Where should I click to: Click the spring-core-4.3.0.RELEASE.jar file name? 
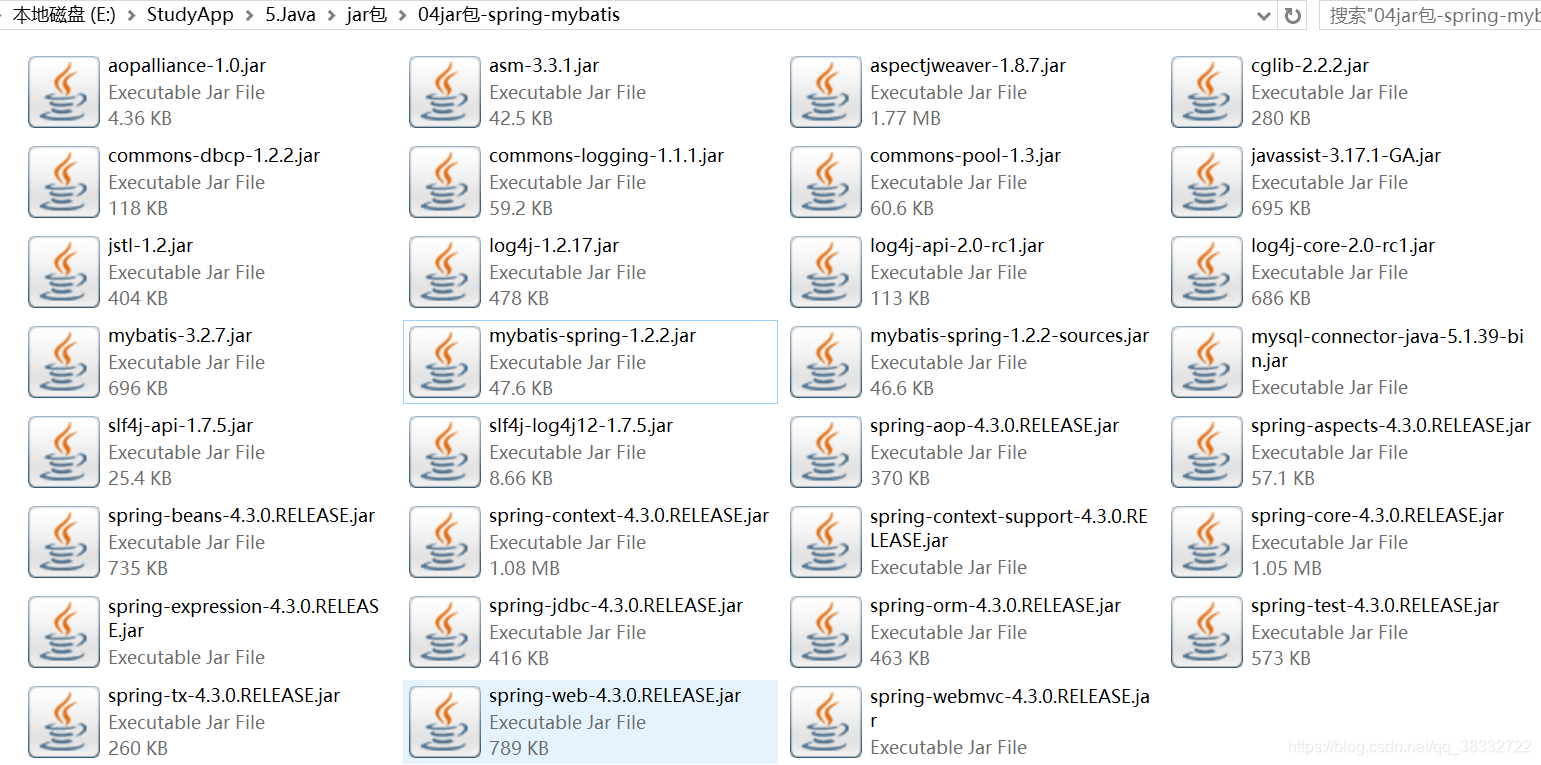[1377, 516]
